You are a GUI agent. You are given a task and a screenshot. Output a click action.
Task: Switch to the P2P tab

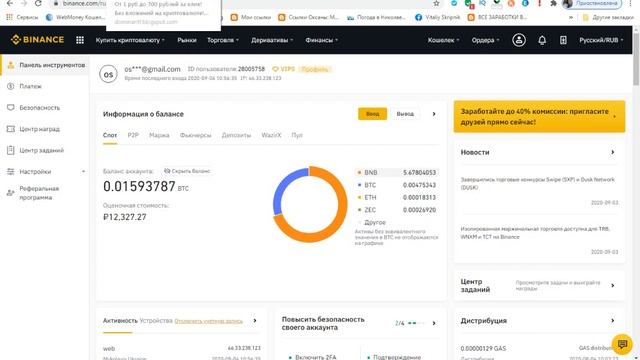click(133, 135)
